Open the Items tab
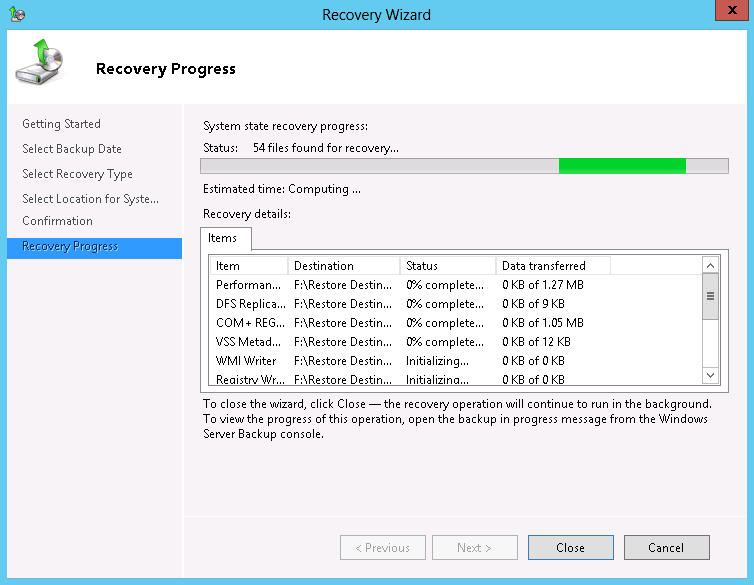The height and width of the screenshot is (585, 754). coord(222,238)
